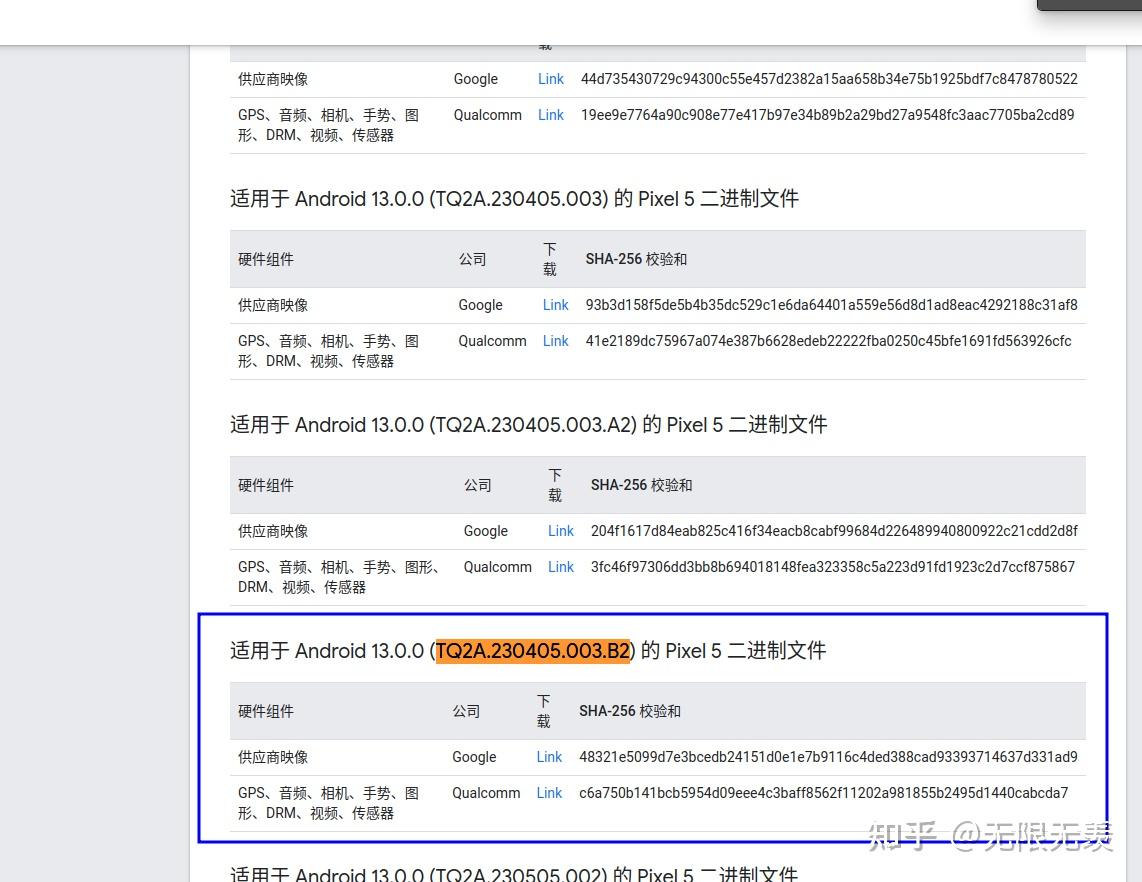Open the Qualcomm Link under TQ2A.230405.003

point(555,341)
